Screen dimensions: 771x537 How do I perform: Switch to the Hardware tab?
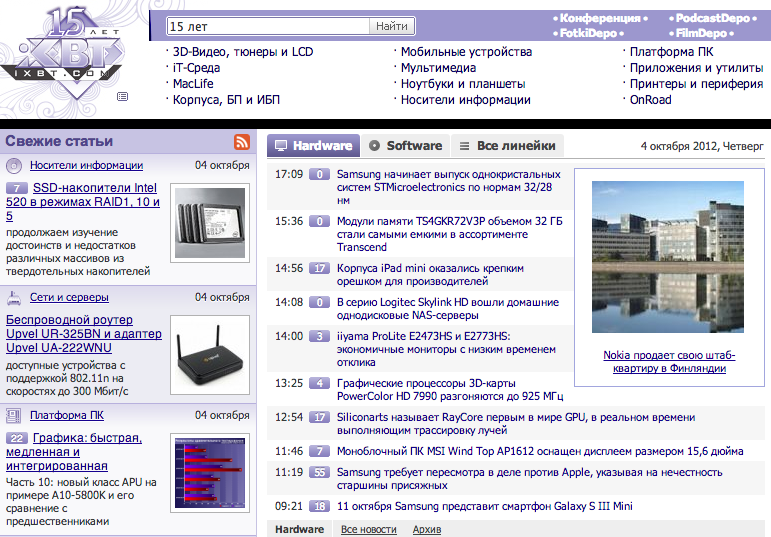[314, 146]
